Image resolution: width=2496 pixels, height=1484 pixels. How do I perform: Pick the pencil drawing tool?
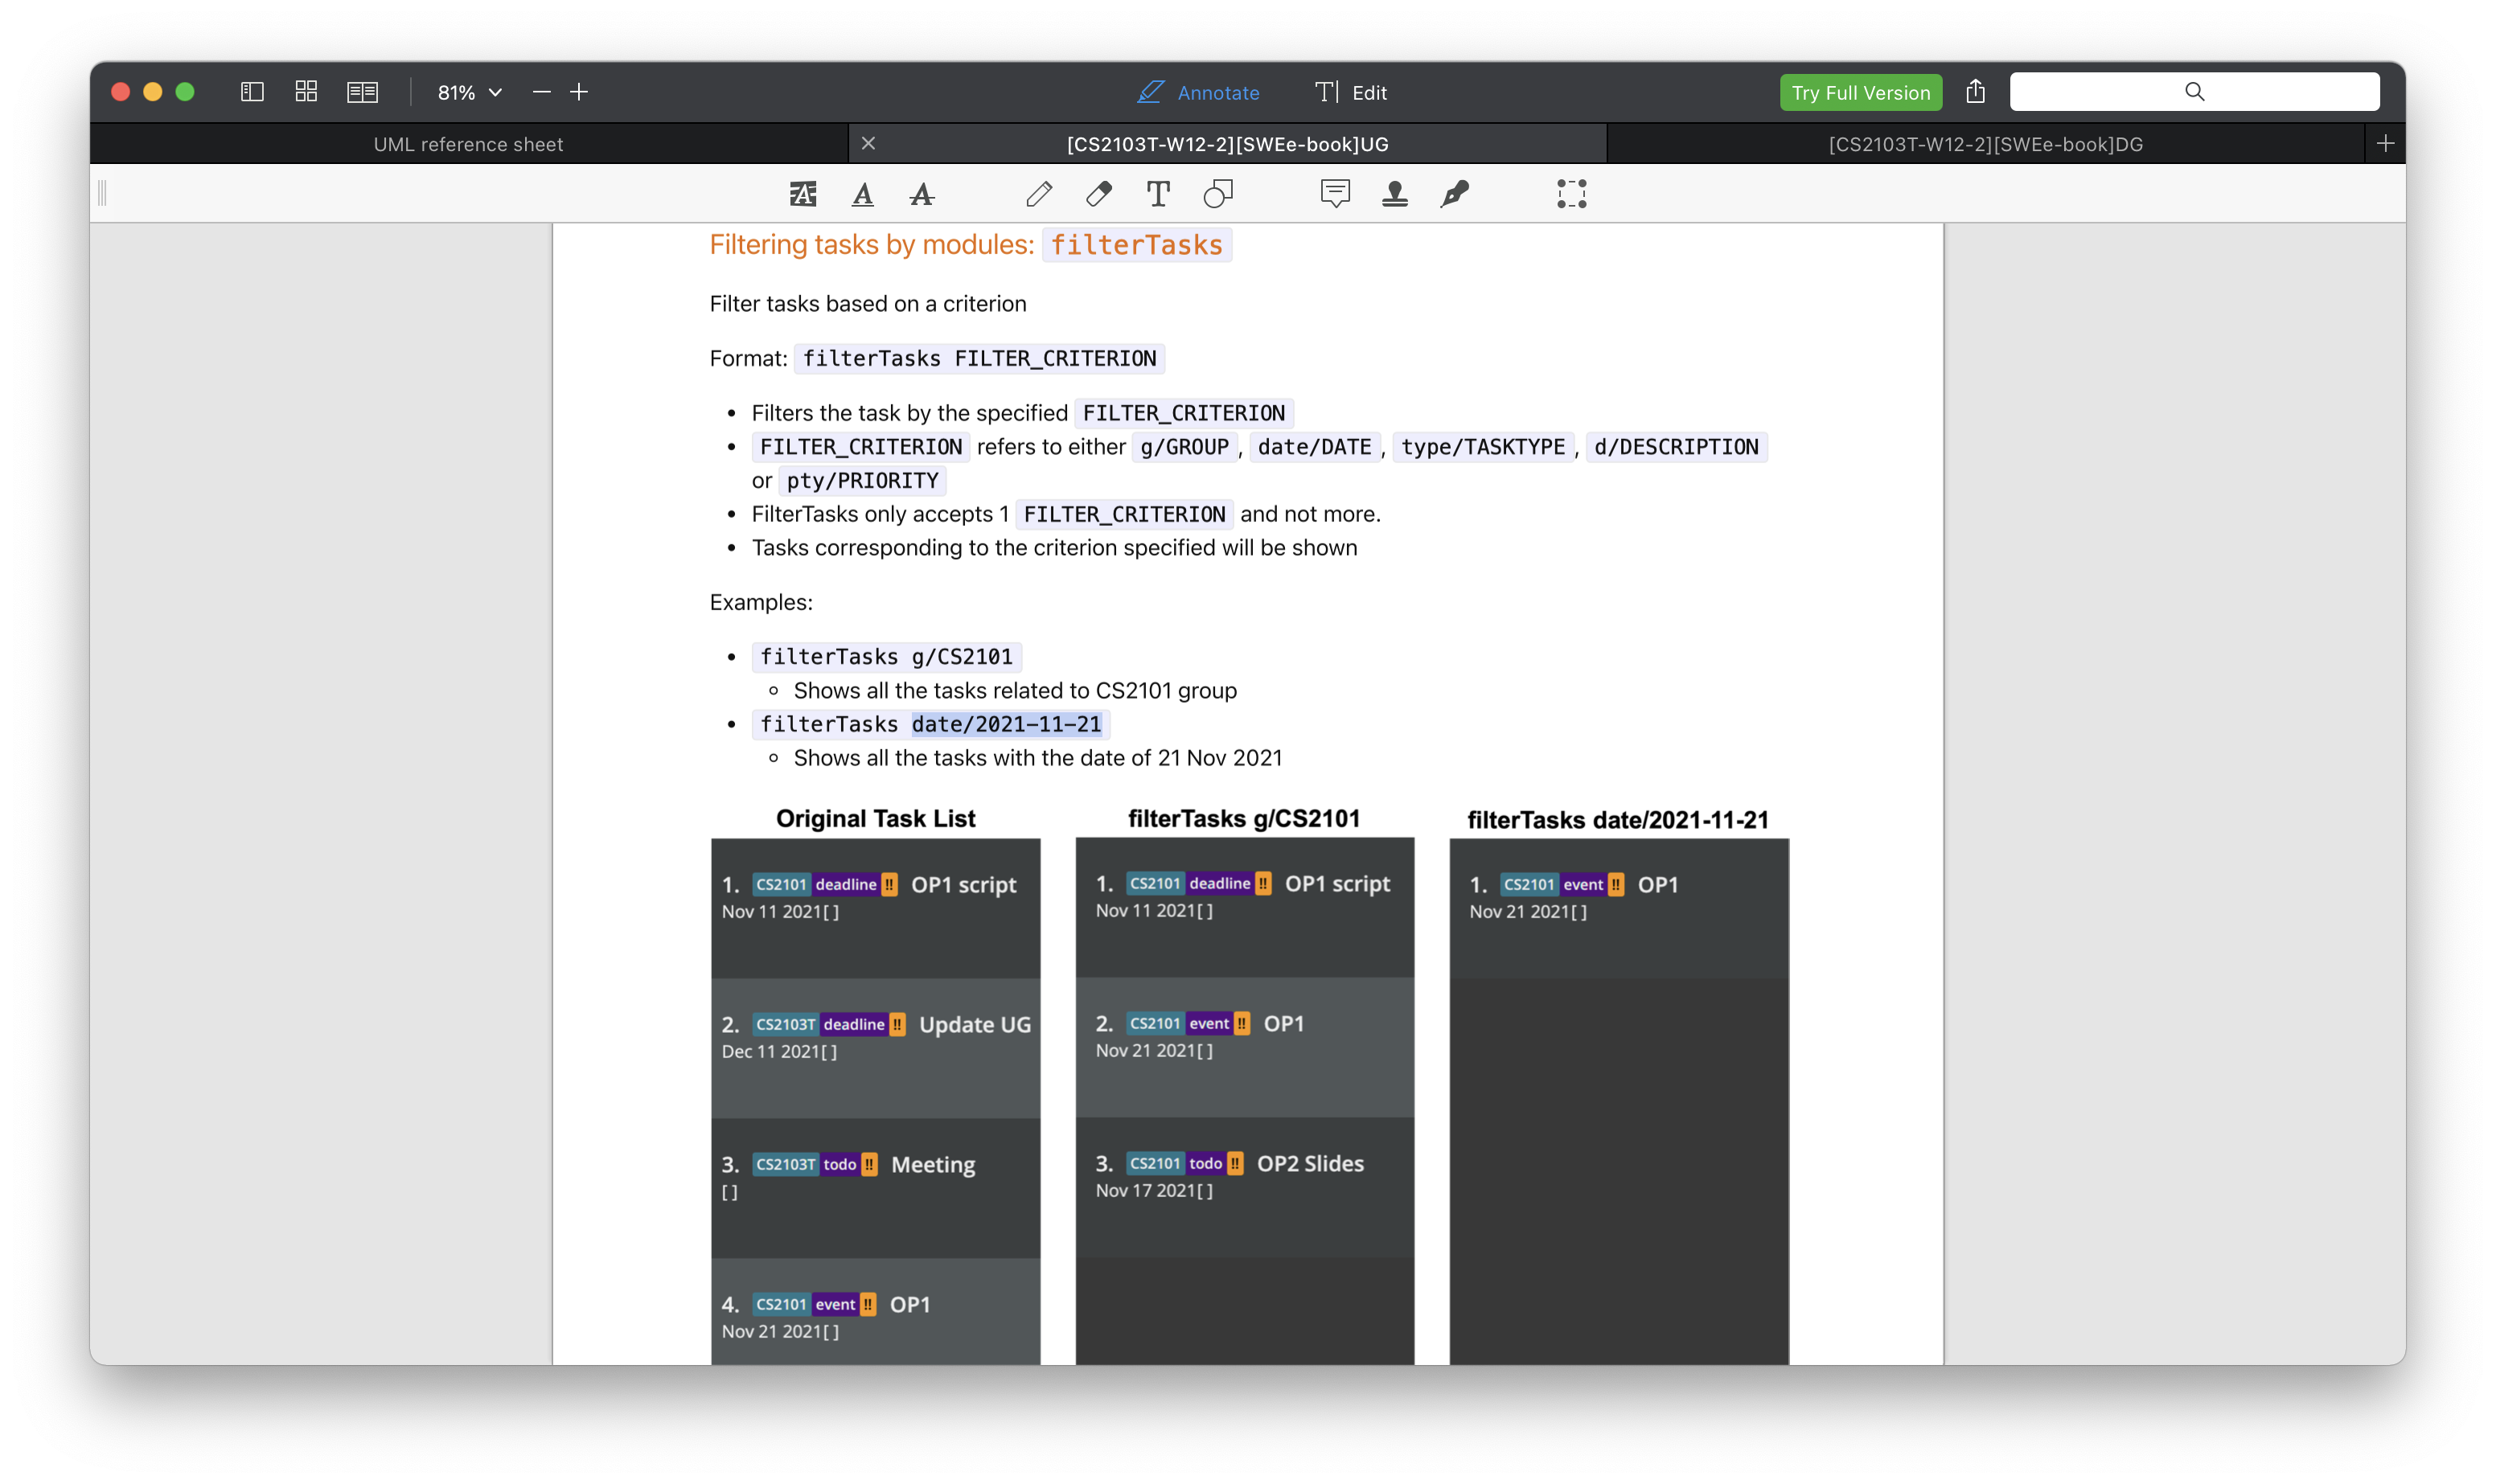[x=1039, y=194]
